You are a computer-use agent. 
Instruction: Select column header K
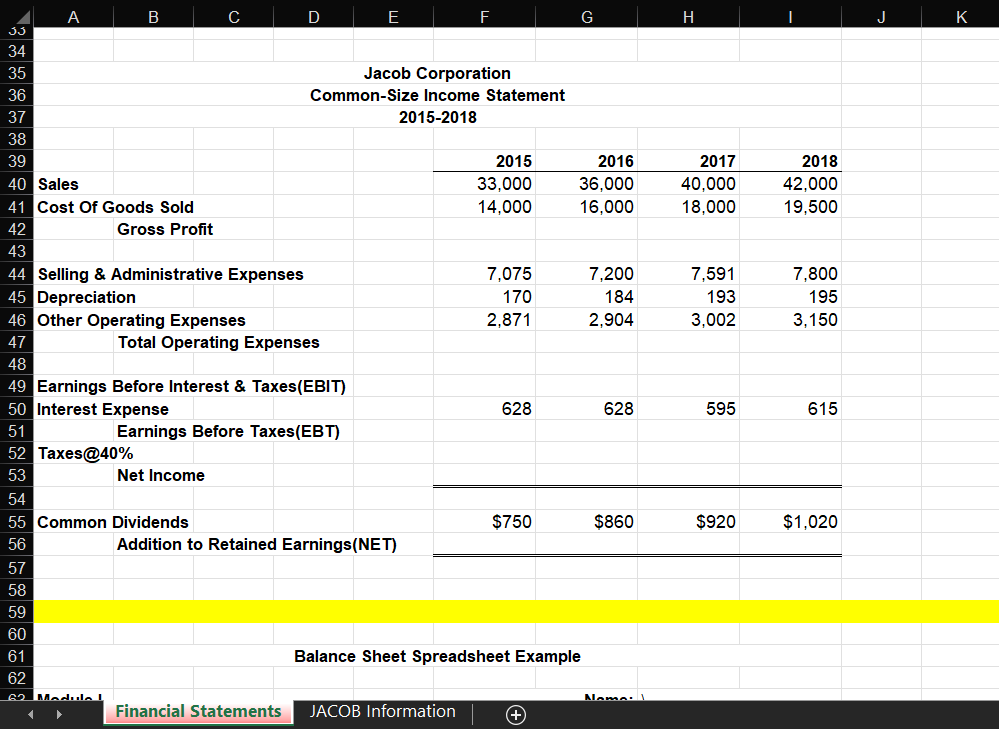click(960, 17)
